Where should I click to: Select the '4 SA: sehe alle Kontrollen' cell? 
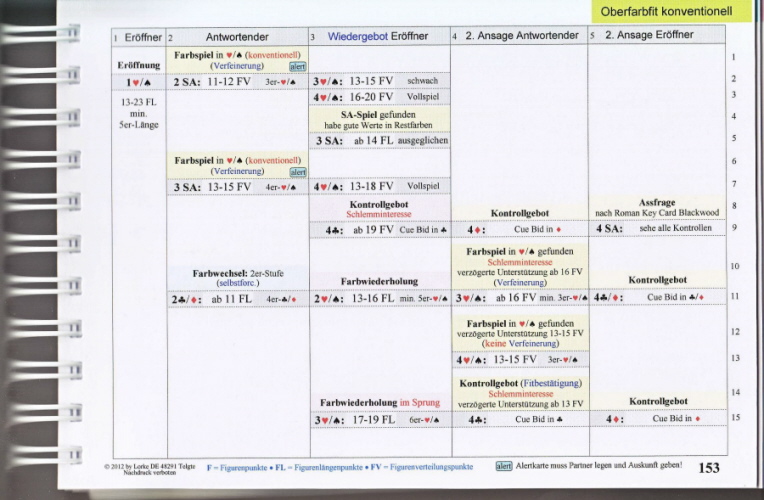657,228
